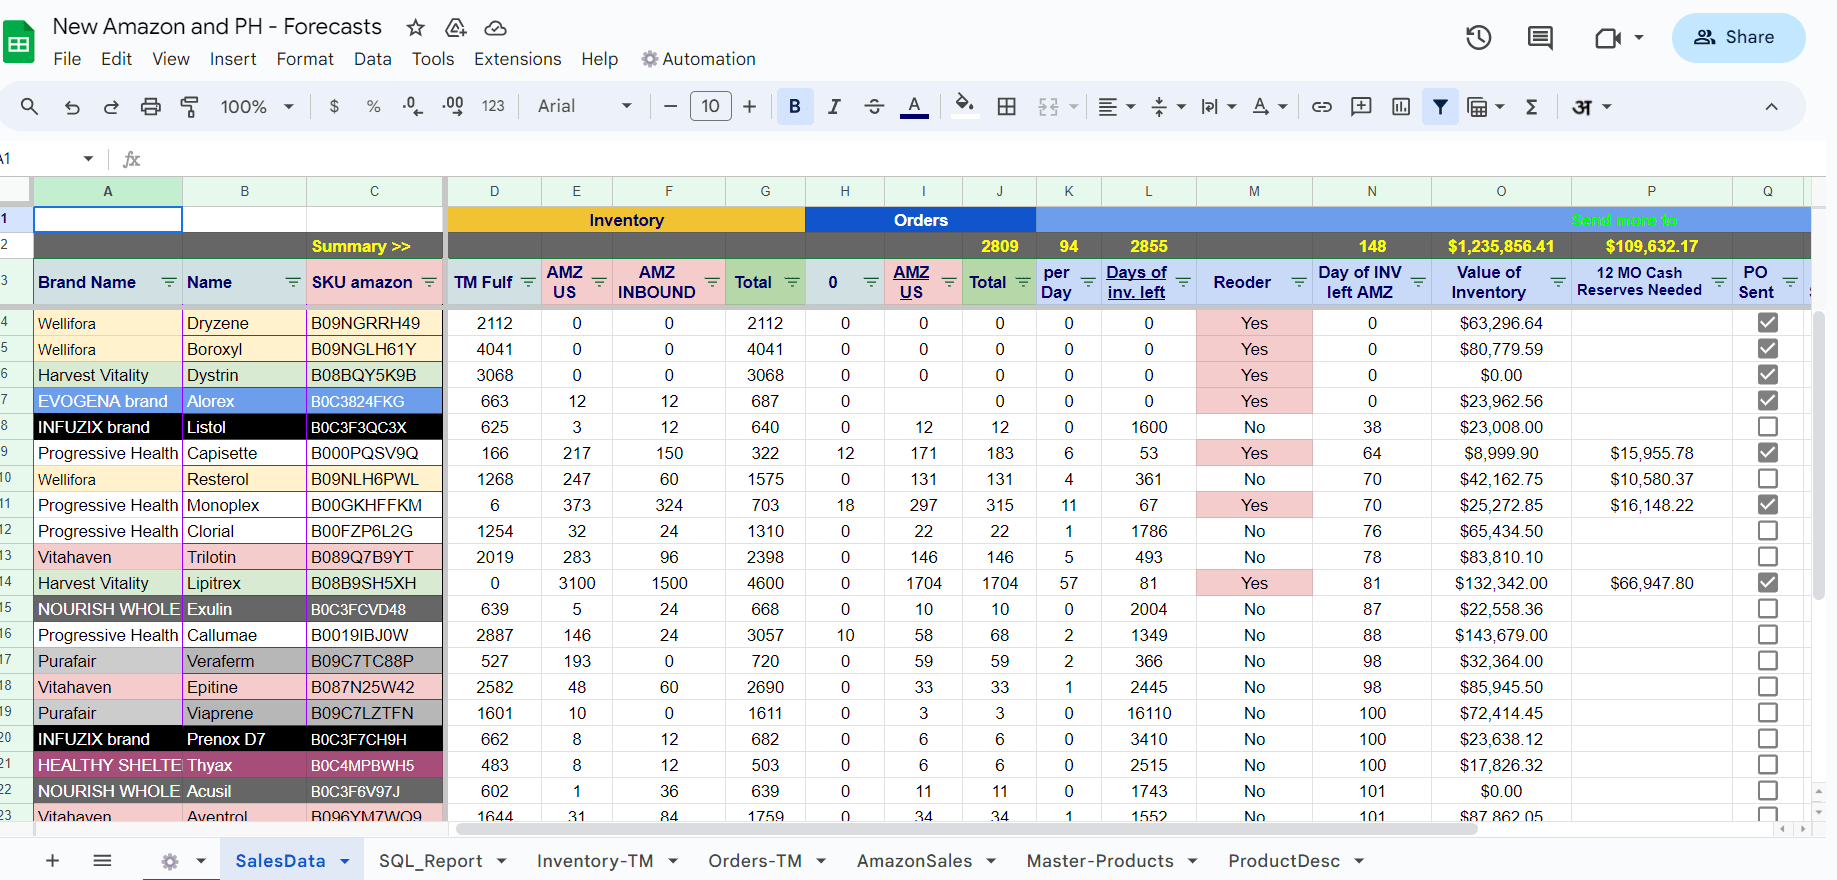Screen dimensions: 1837x880
Task: Check PO Sent for Listol row
Action: [x=1768, y=426]
